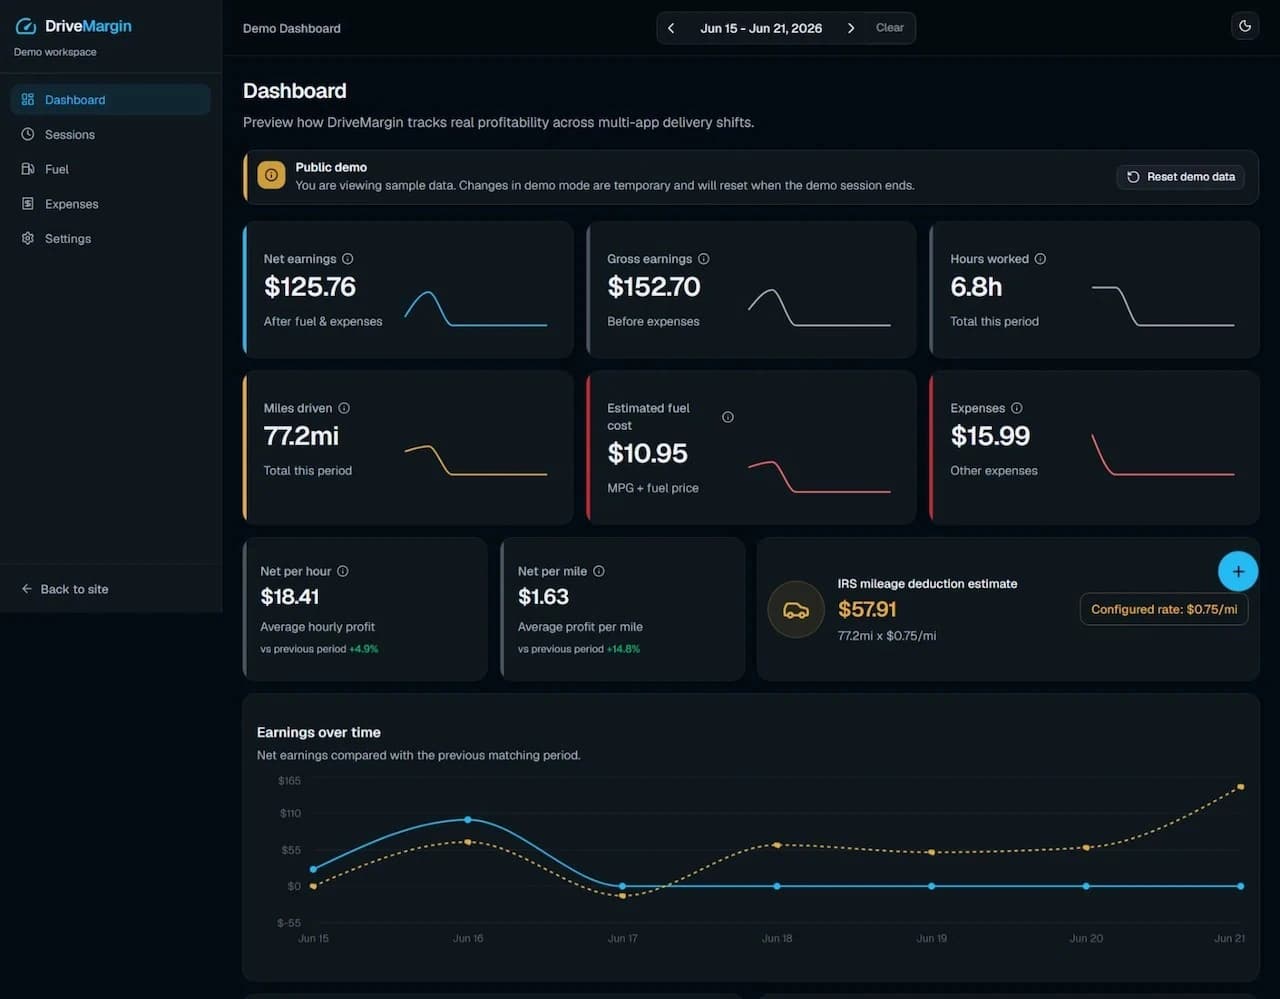Clear the selected date range
Image resolution: width=1280 pixels, height=999 pixels.
(889, 28)
